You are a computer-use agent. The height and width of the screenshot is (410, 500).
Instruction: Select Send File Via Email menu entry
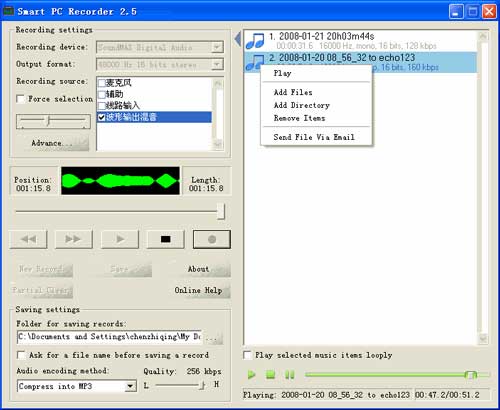(x=314, y=137)
